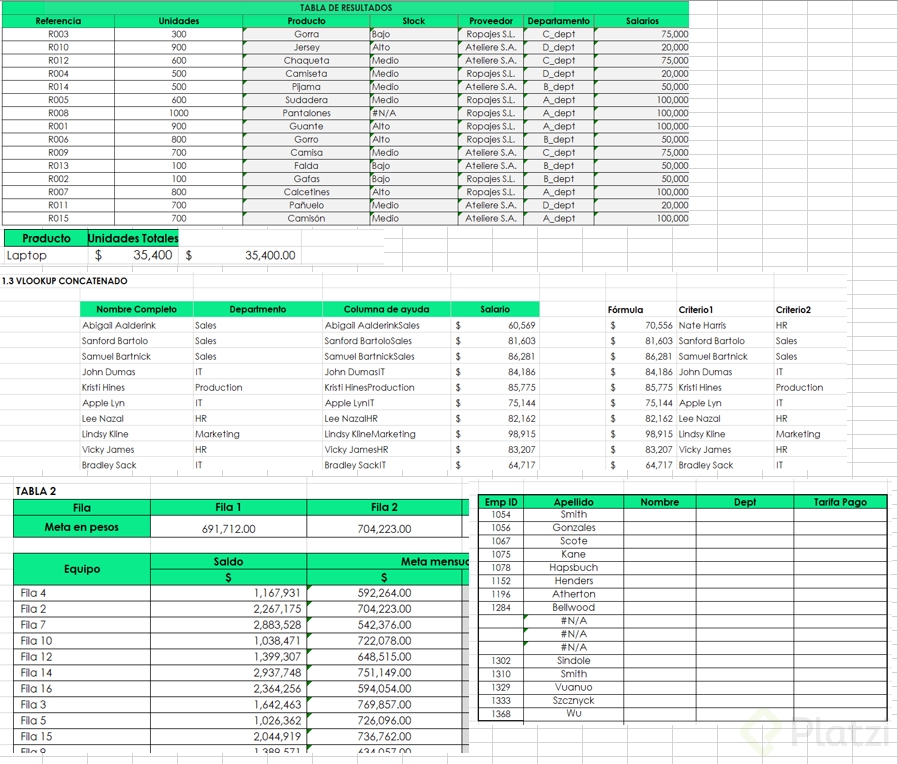This screenshot has height=764, width=898.
Task: Select Emp ID cell 1054
Action: pos(501,515)
